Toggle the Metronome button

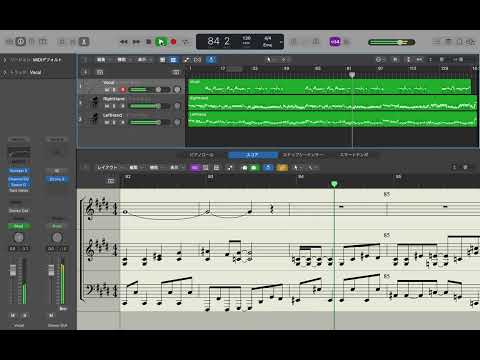[347, 42]
